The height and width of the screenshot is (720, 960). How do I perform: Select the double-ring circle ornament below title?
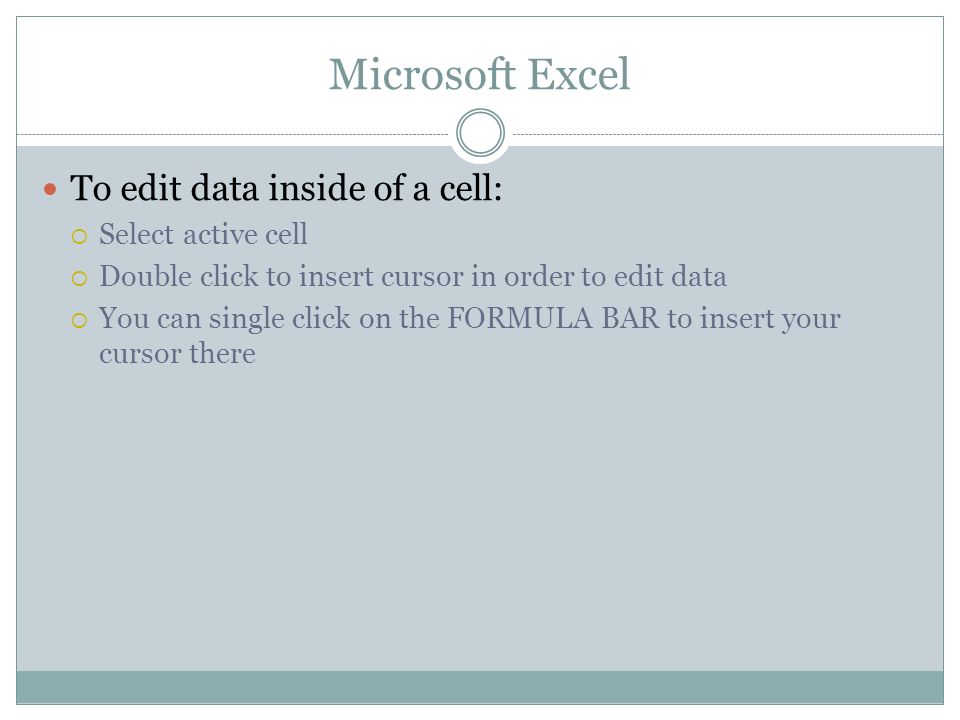[481, 133]
